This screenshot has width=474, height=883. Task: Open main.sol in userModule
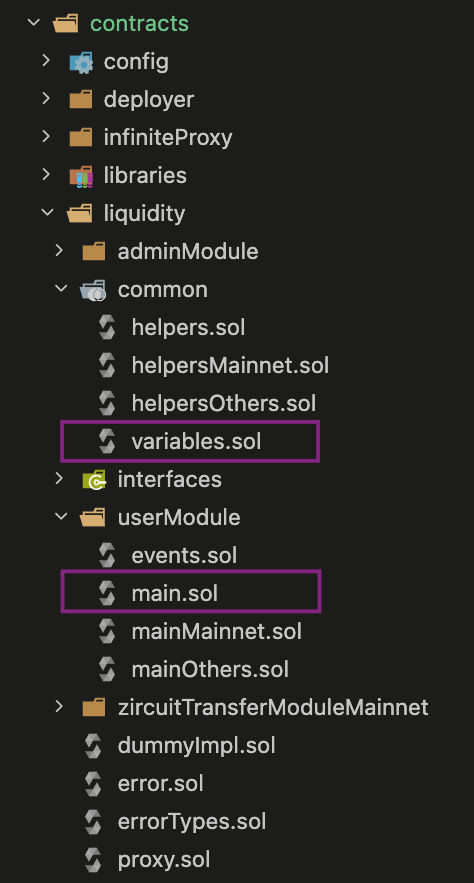click(190, 591)
